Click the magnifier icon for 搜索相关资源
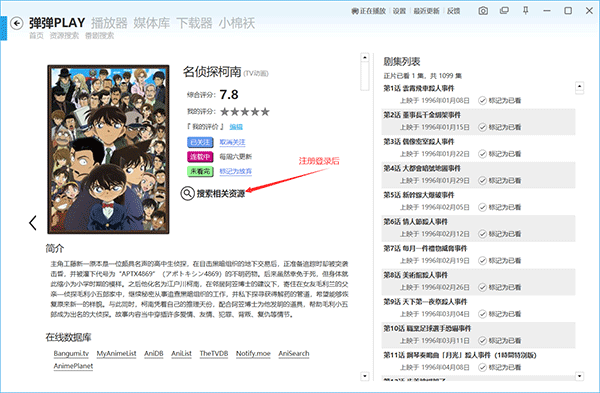Screen dimensions: 600x393 point(187,194)
